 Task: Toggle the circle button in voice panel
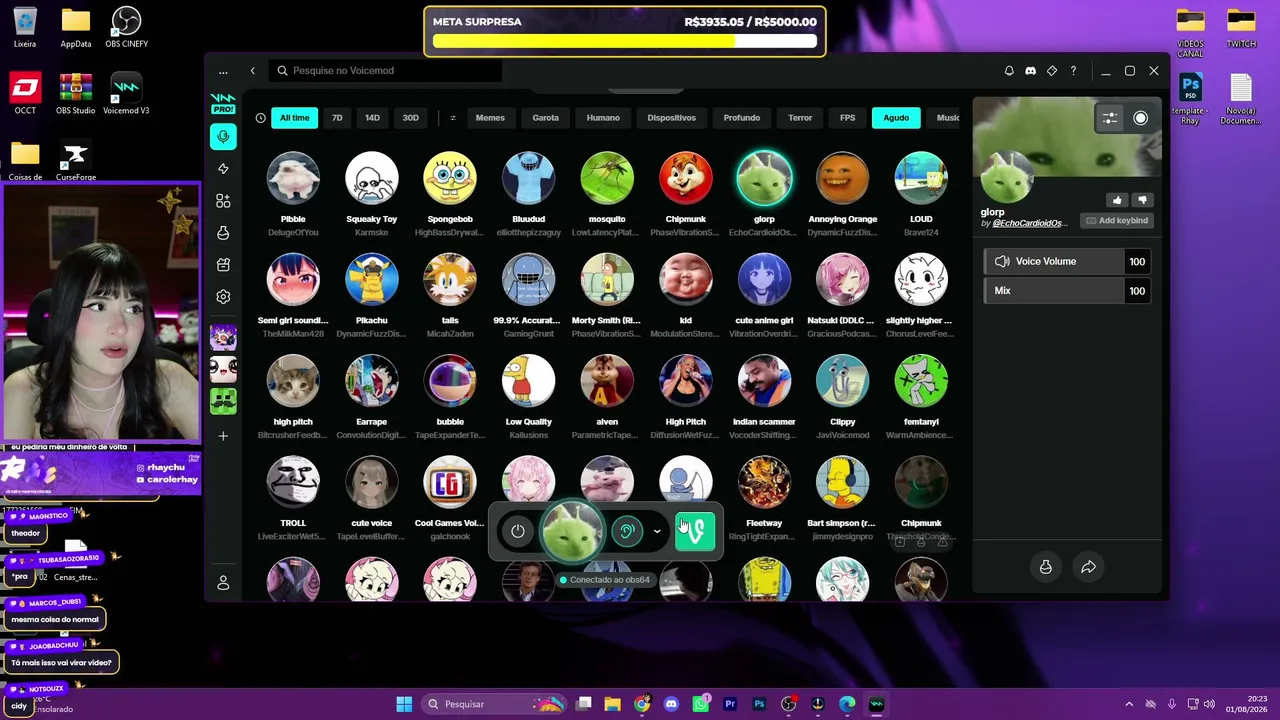[1140, 118]
